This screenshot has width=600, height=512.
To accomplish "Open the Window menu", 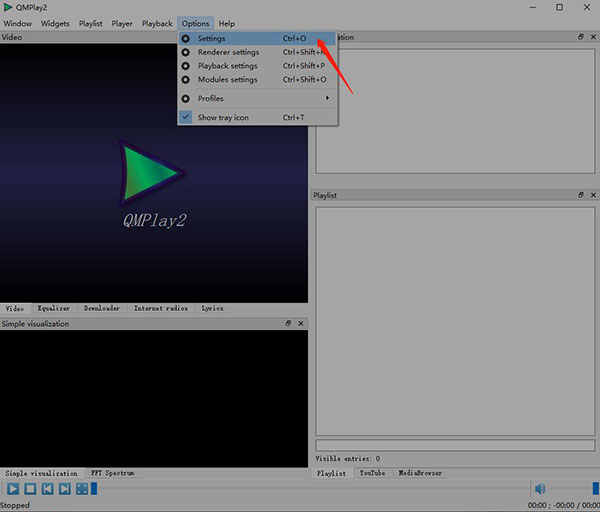I will click(17, 24).
